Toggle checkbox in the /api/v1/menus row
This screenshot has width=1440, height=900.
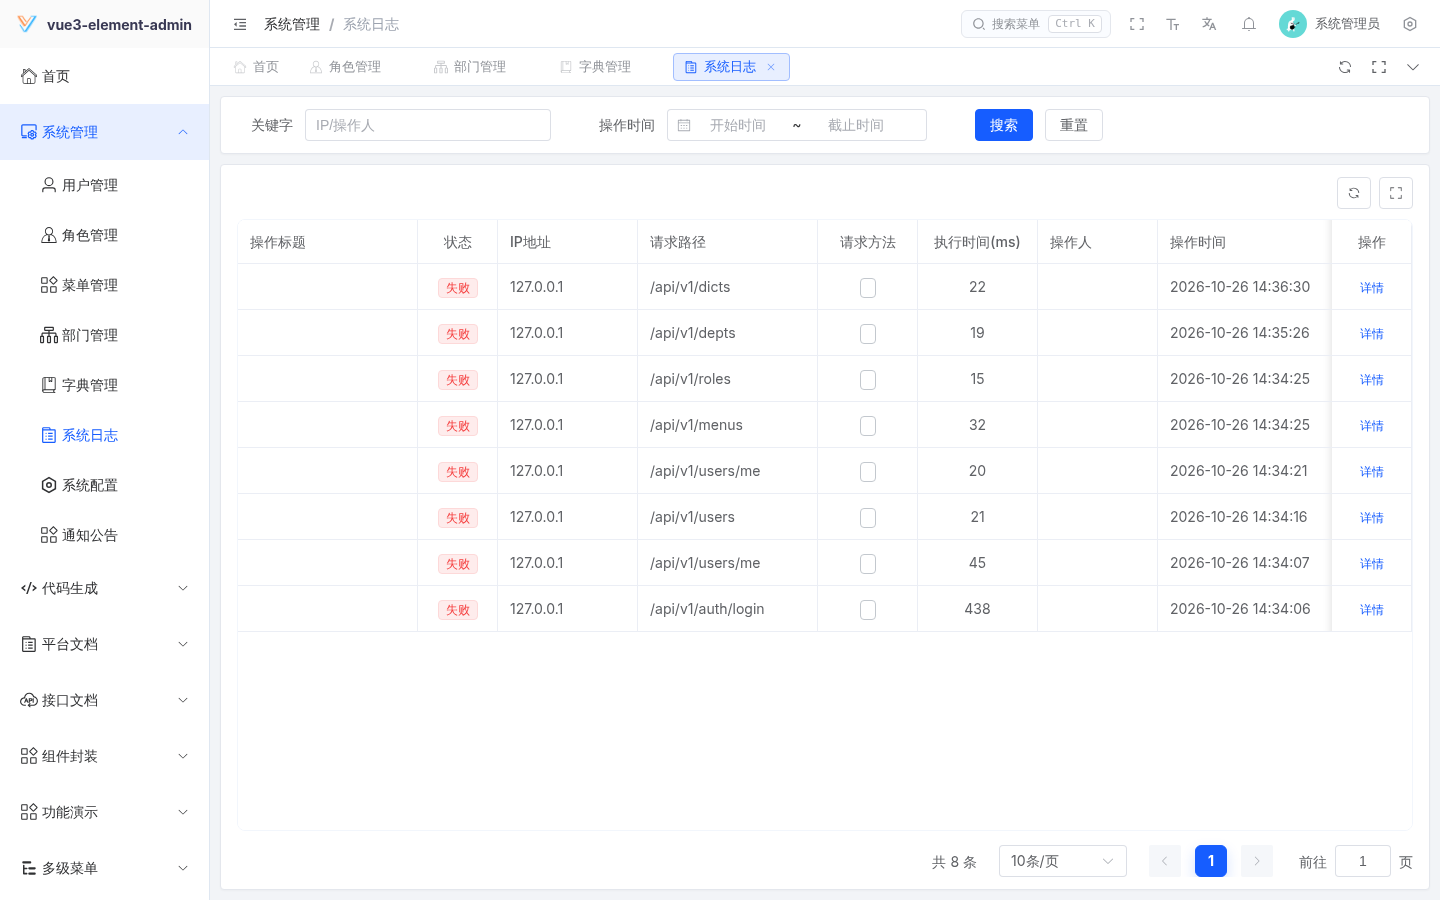coord(868,426)
